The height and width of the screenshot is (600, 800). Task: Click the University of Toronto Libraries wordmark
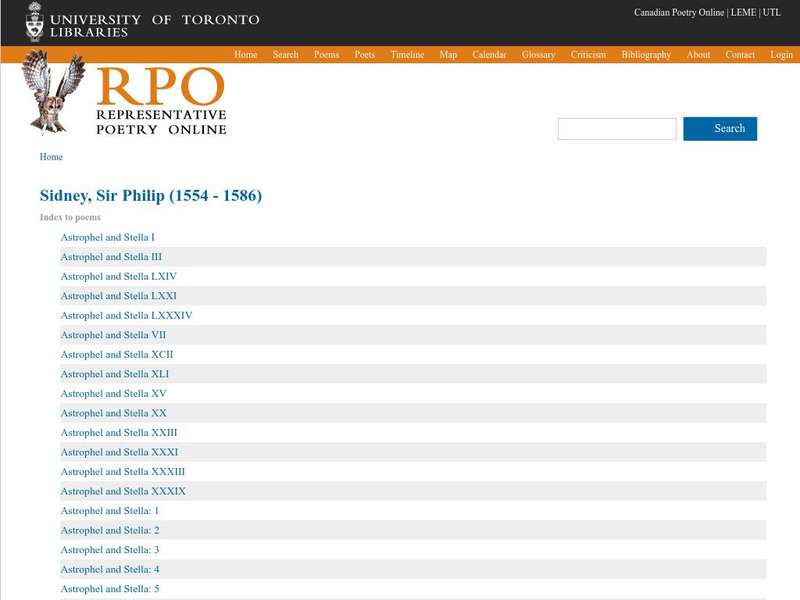(155, 26)
